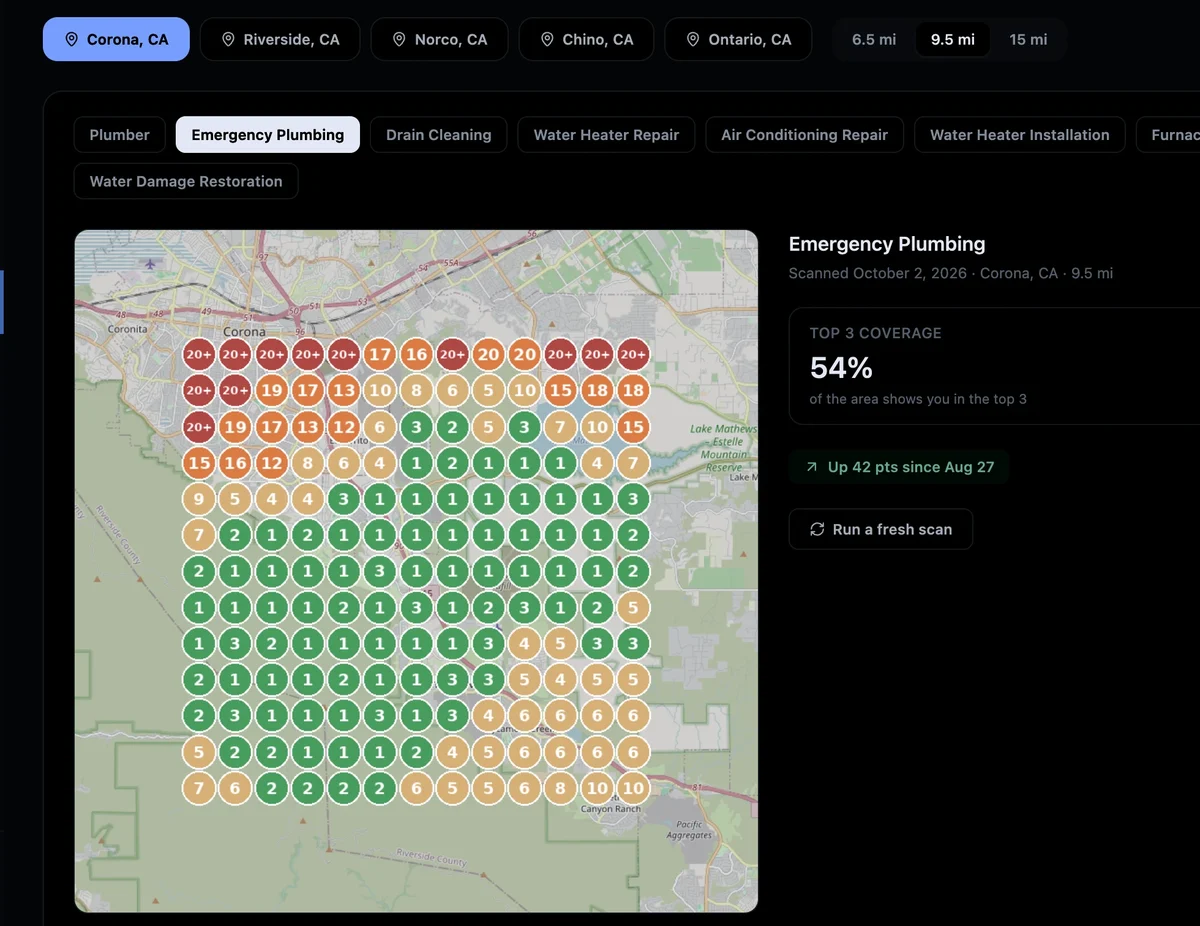This screenshot has width=1200, height=926.
Task: Set scan radius to 6.5 mi
Action: [x=874, y=39]
